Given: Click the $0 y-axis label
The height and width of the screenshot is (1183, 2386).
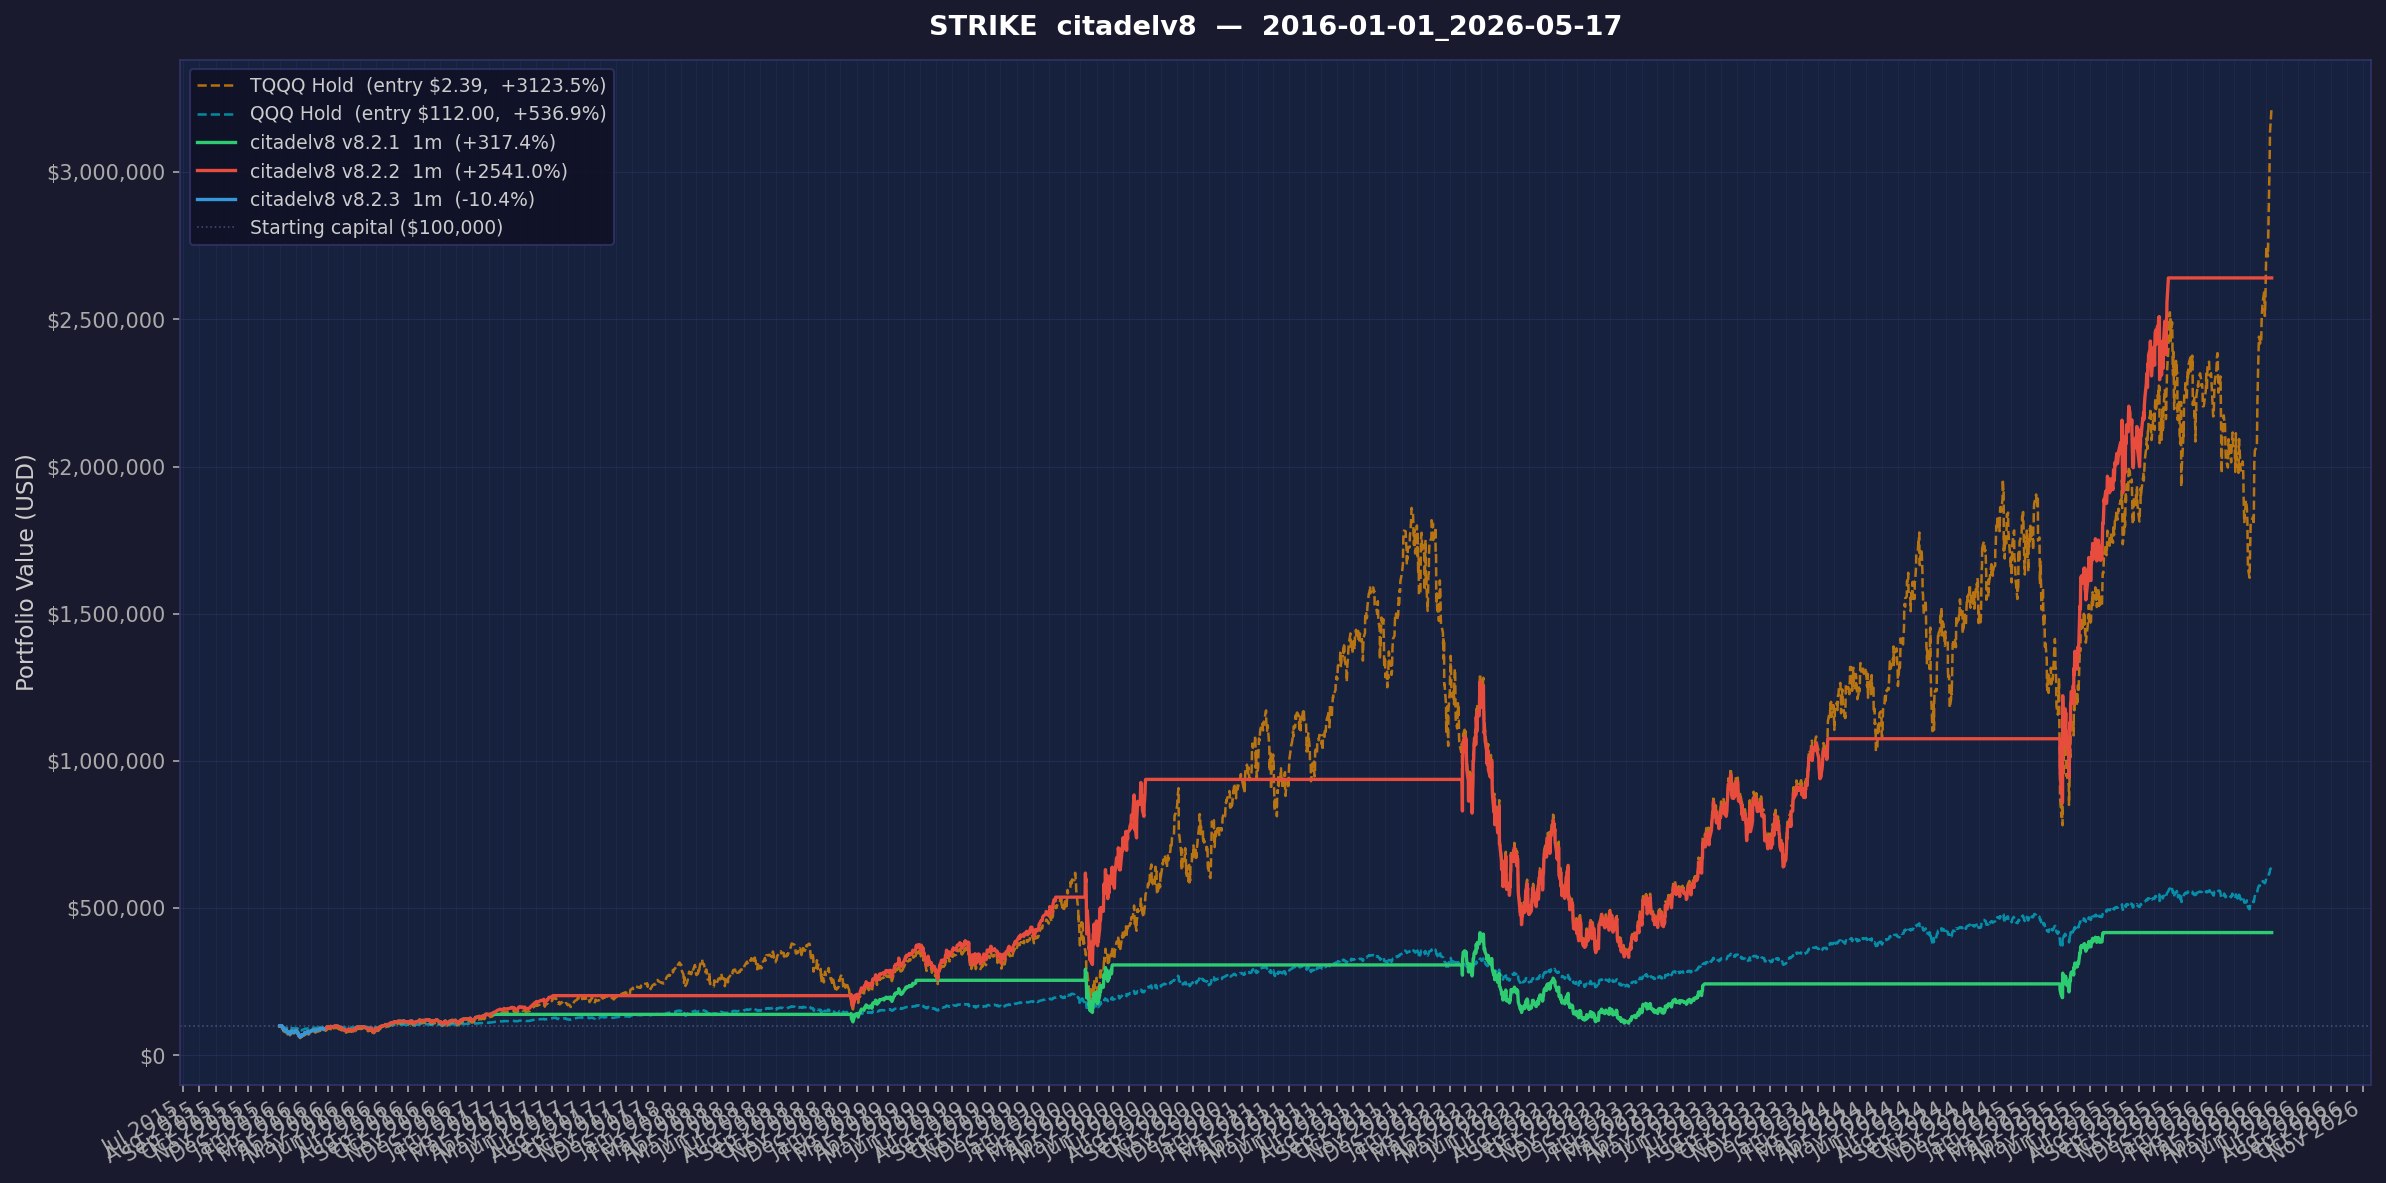Looking at the screenshot, I should (153, 1056).
